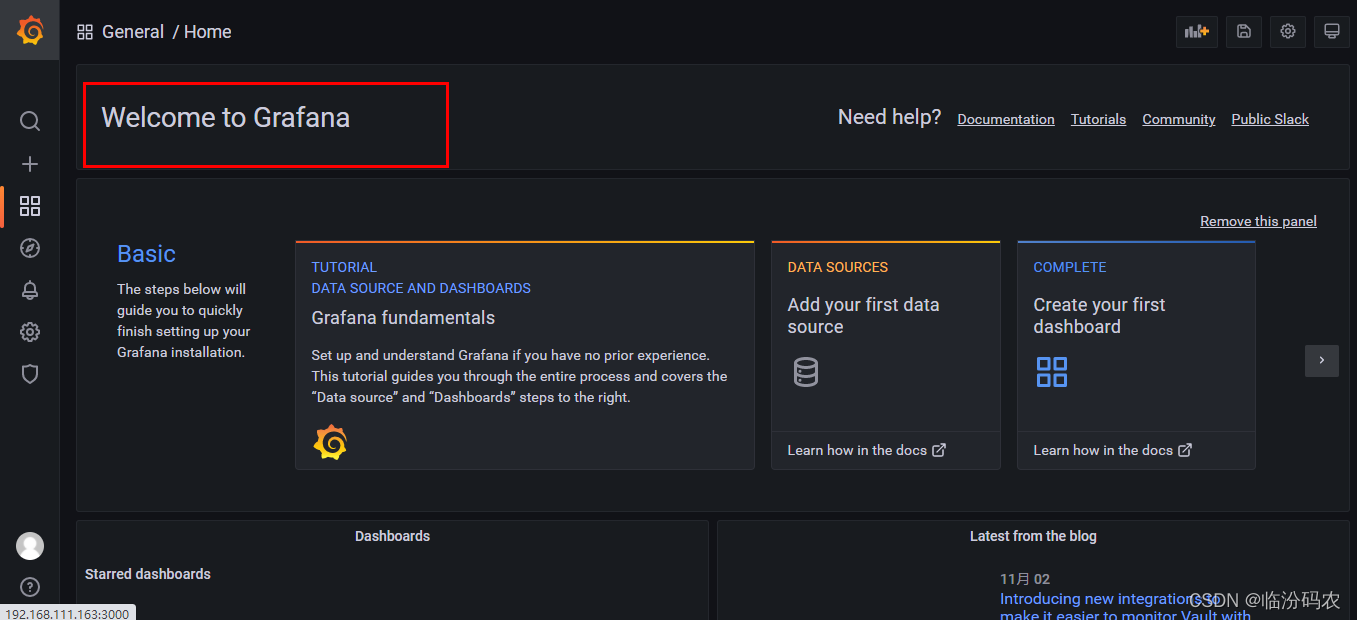Click the DATA SOURCE AND DASHBOARDS label

click(421, 288)
